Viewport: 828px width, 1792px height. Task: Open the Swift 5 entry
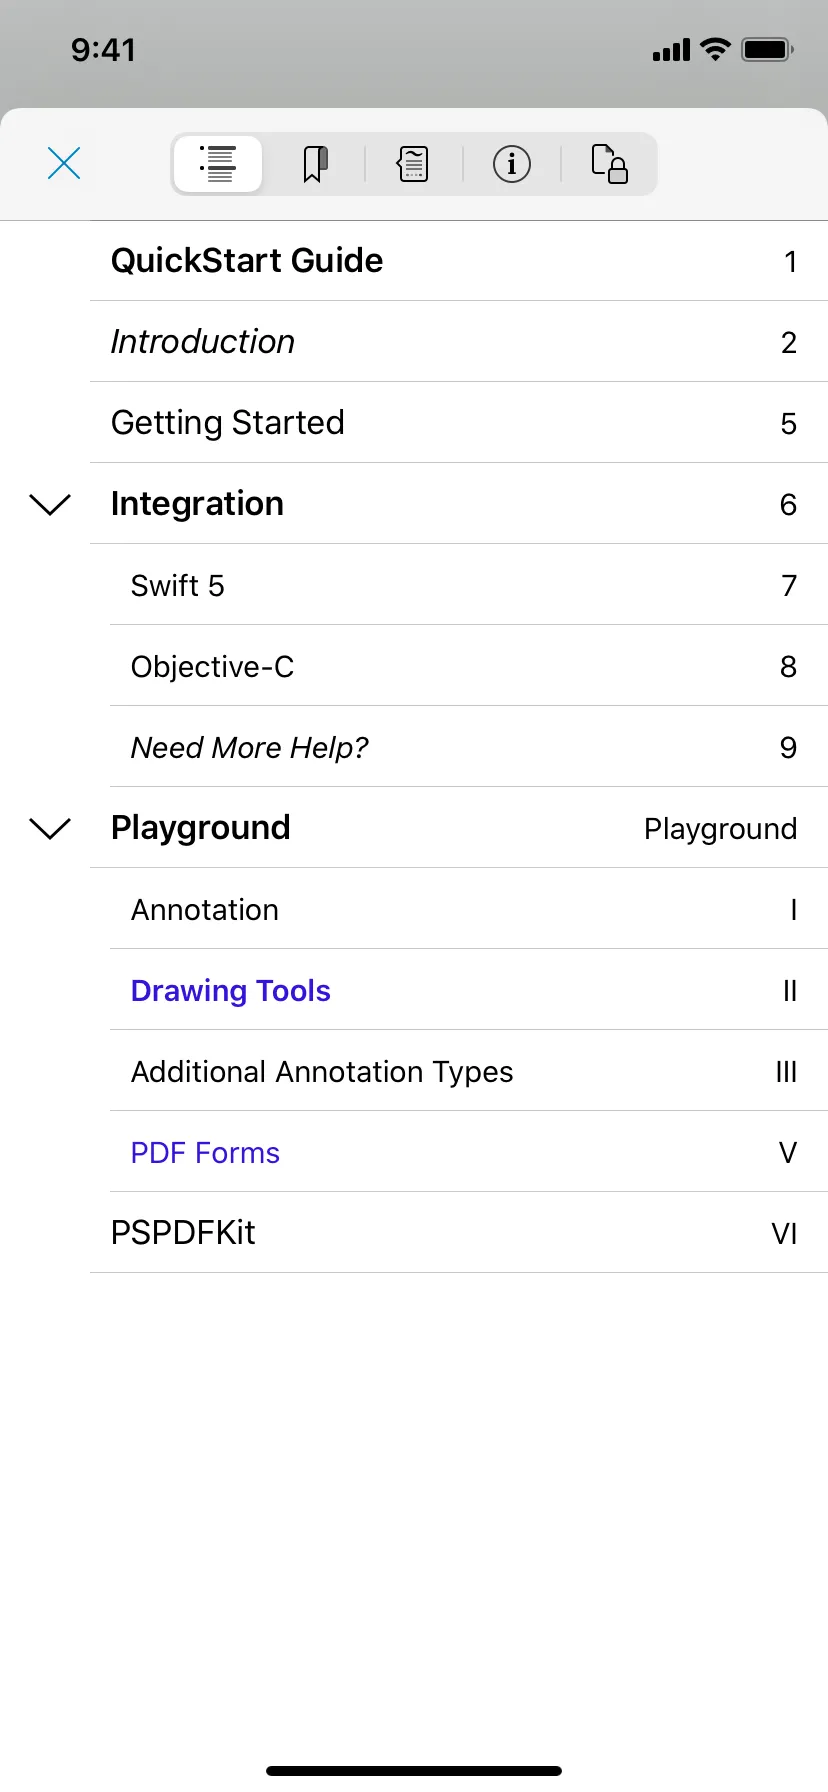(x=178, y=585)
